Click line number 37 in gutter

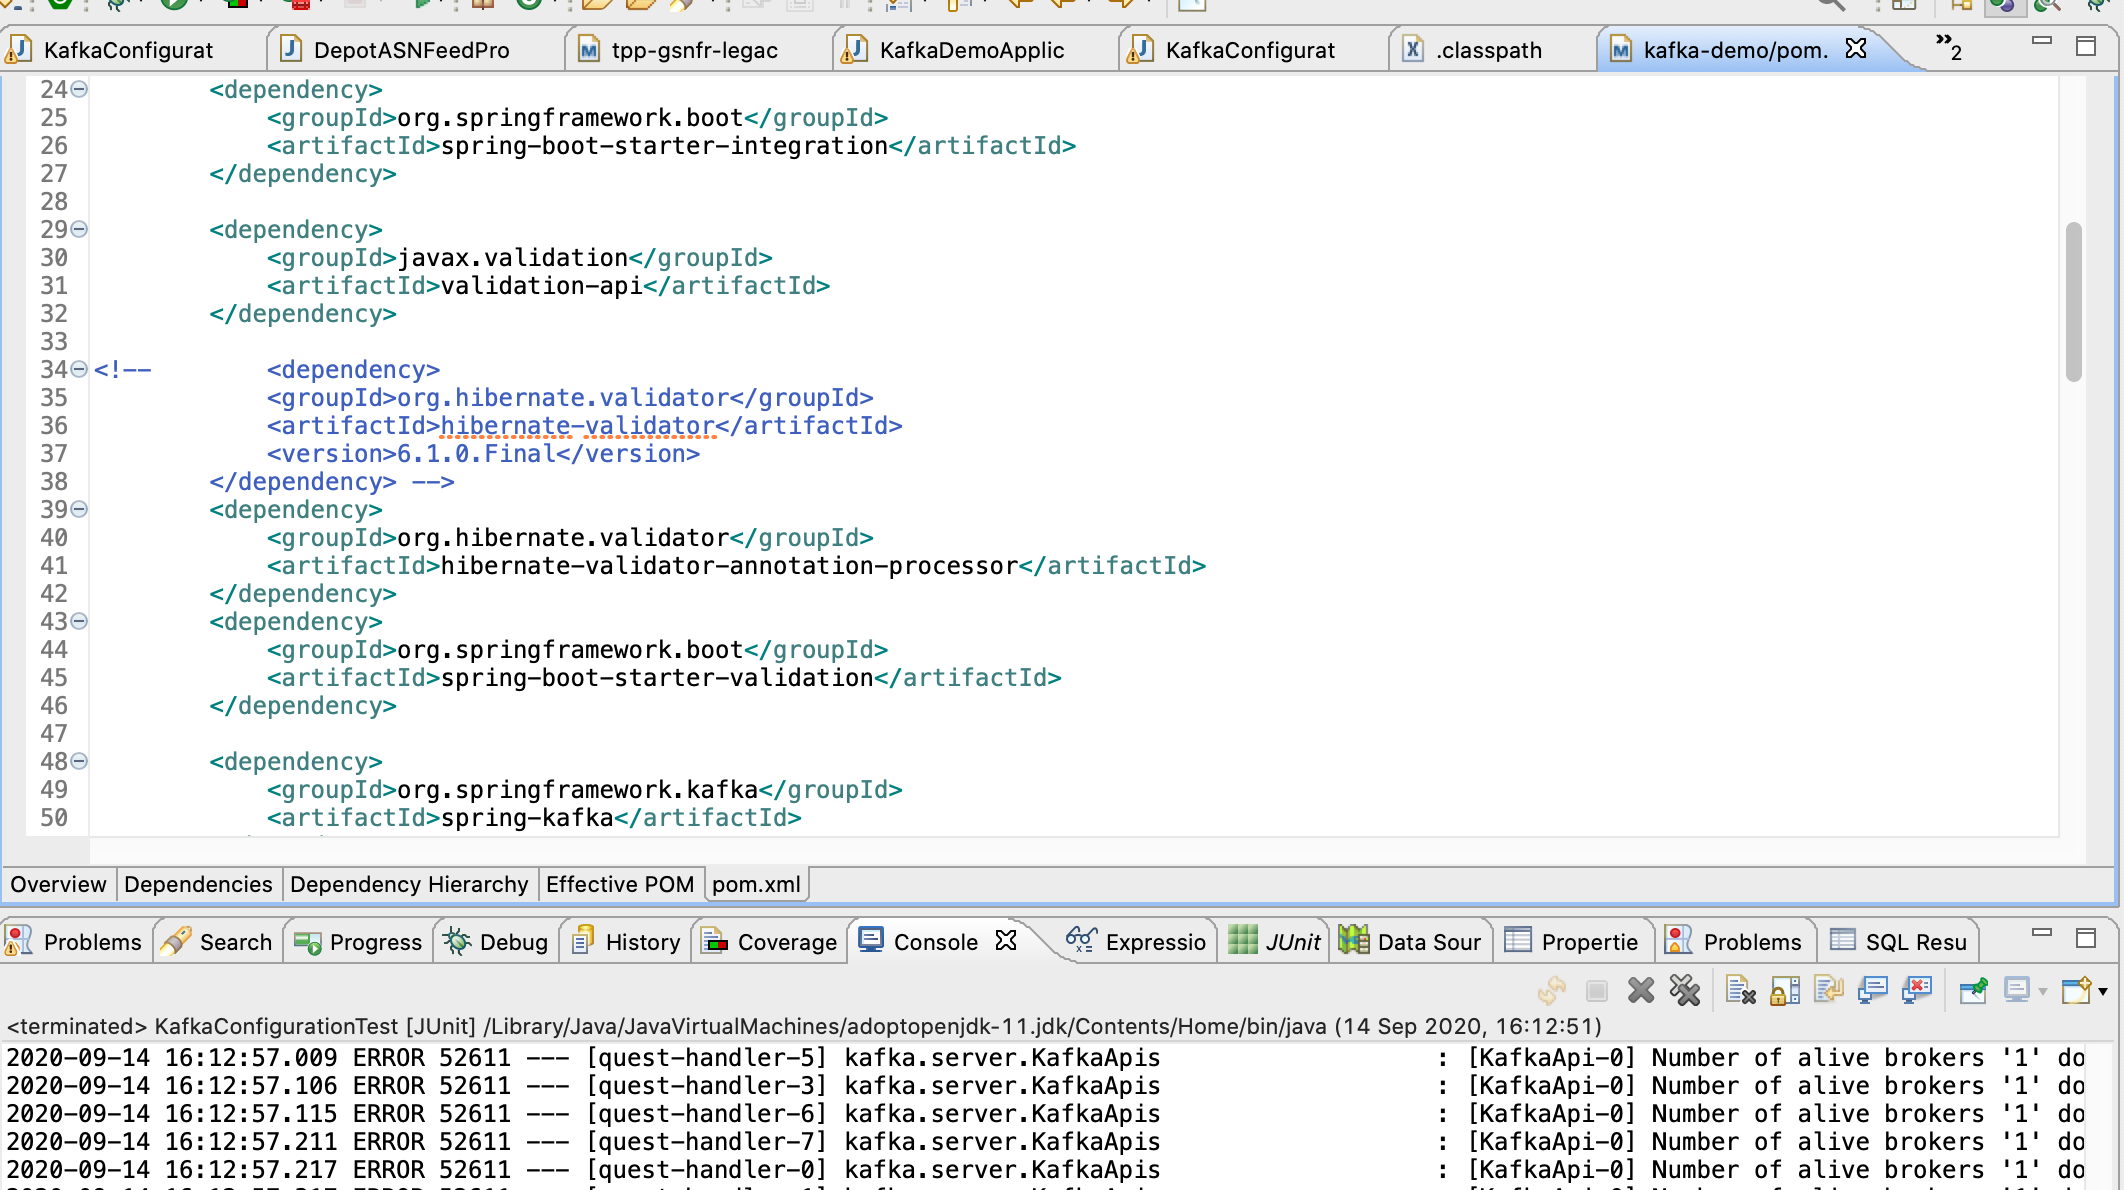(54, 454)
